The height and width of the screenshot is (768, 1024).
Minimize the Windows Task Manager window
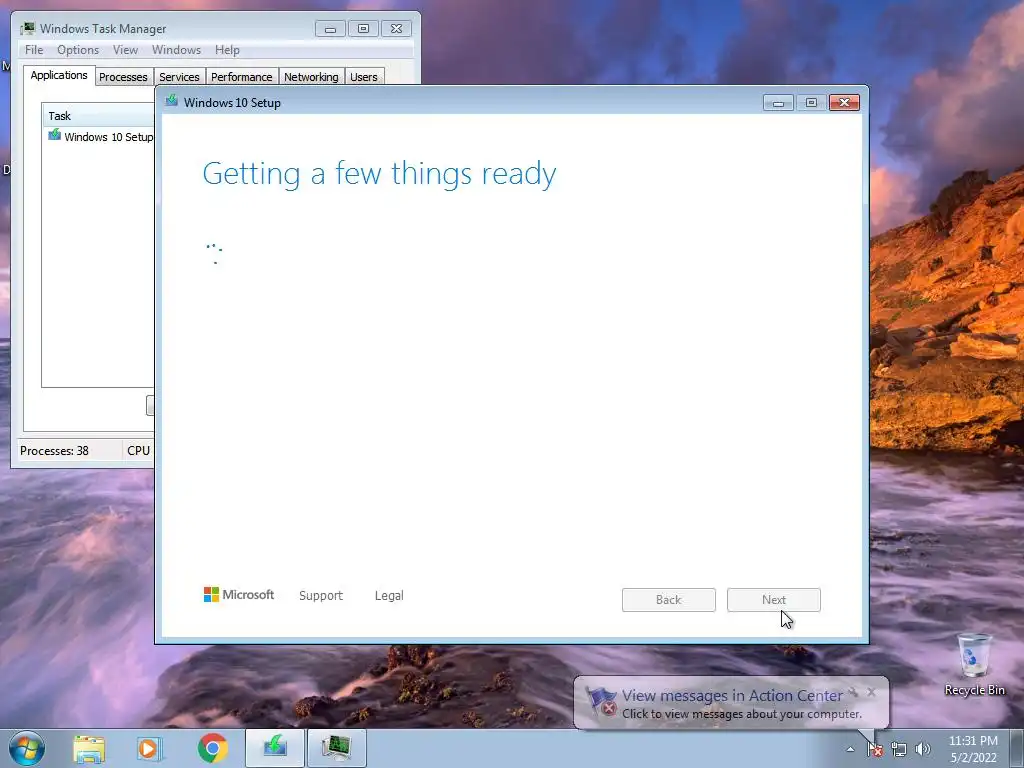tap(330, 29)
